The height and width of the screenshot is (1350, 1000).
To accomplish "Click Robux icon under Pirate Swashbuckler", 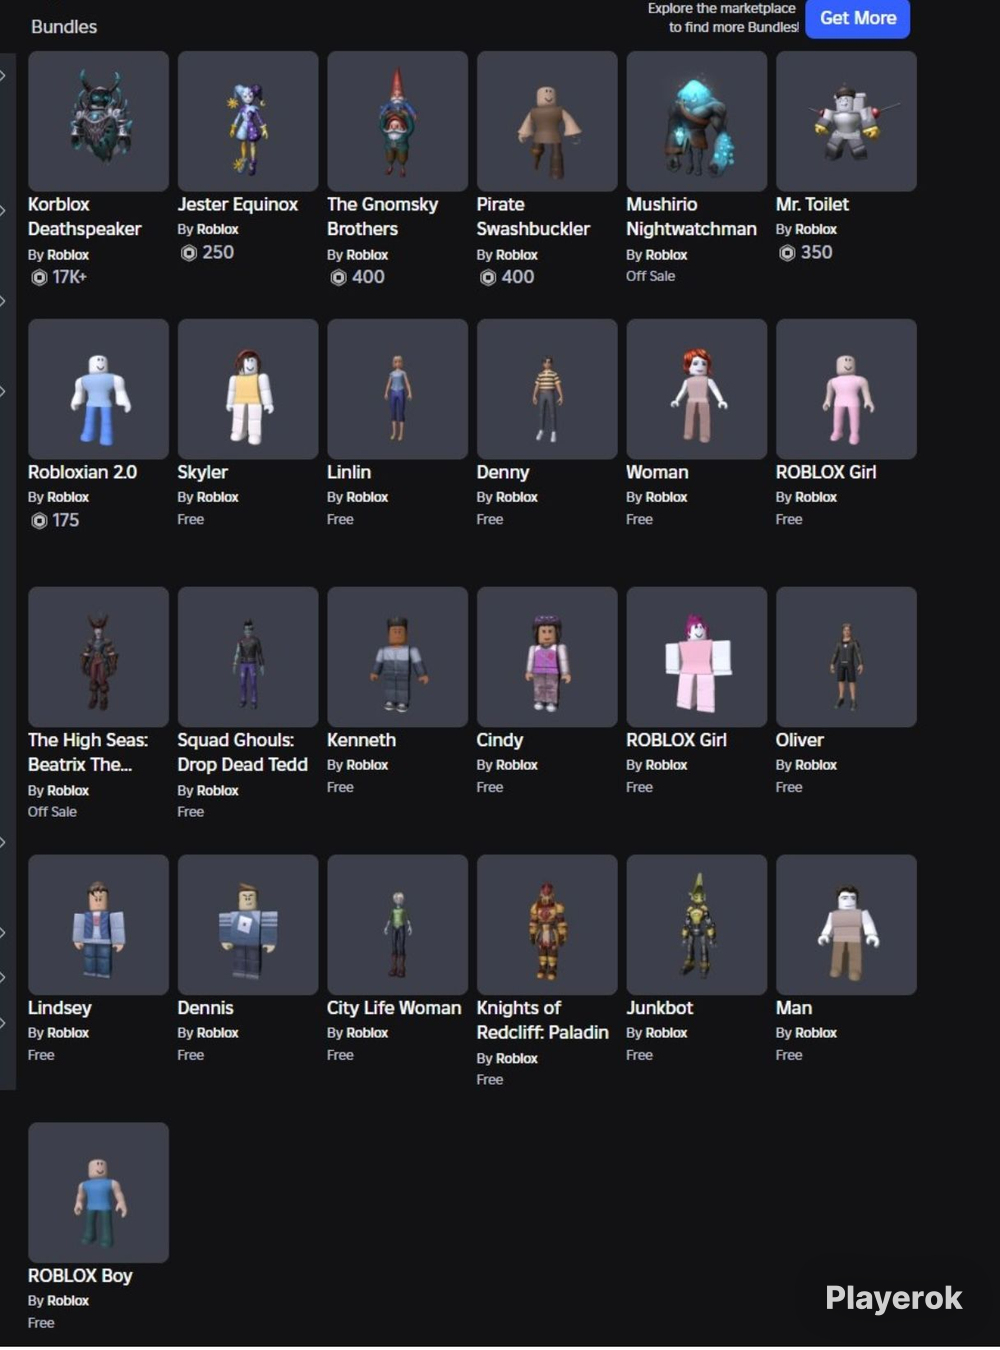I will [x=487, y=277].
